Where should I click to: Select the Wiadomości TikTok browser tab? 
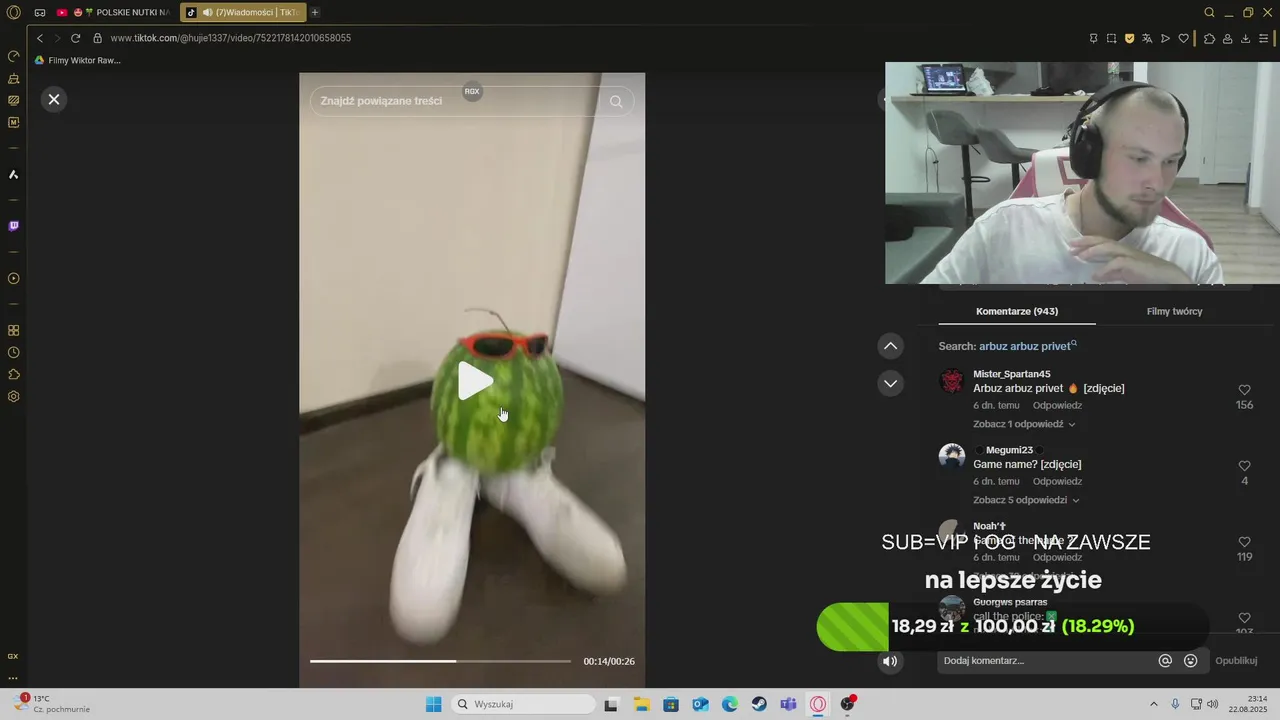[x=244, y=13]
